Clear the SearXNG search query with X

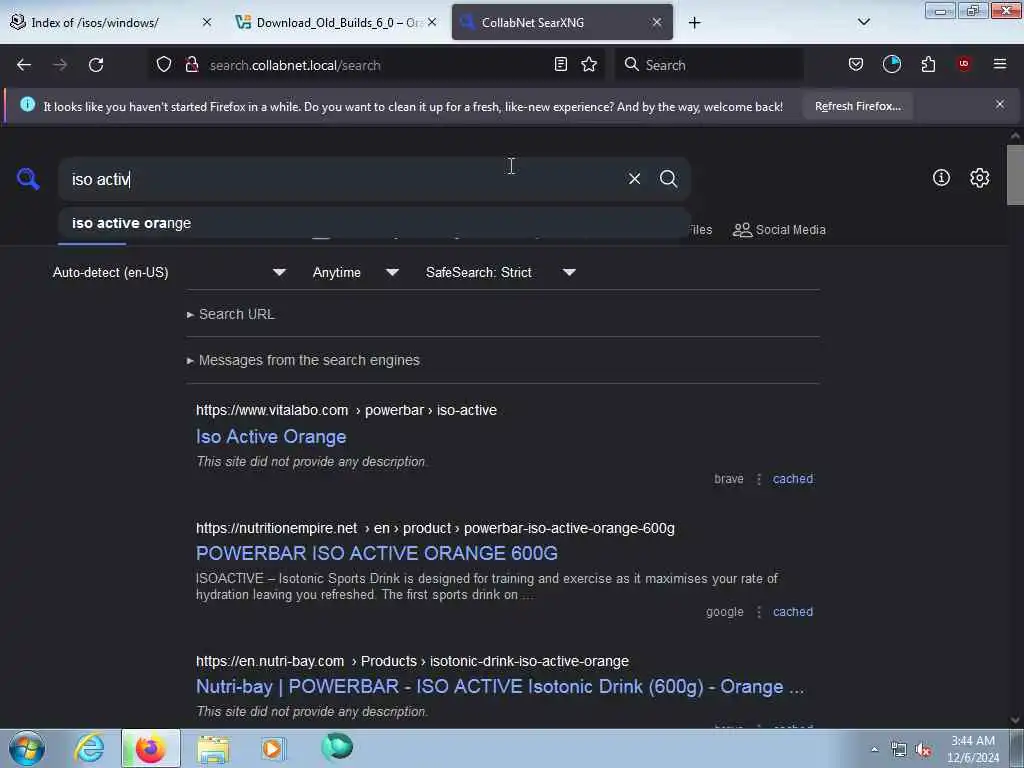tap(634, 178)
